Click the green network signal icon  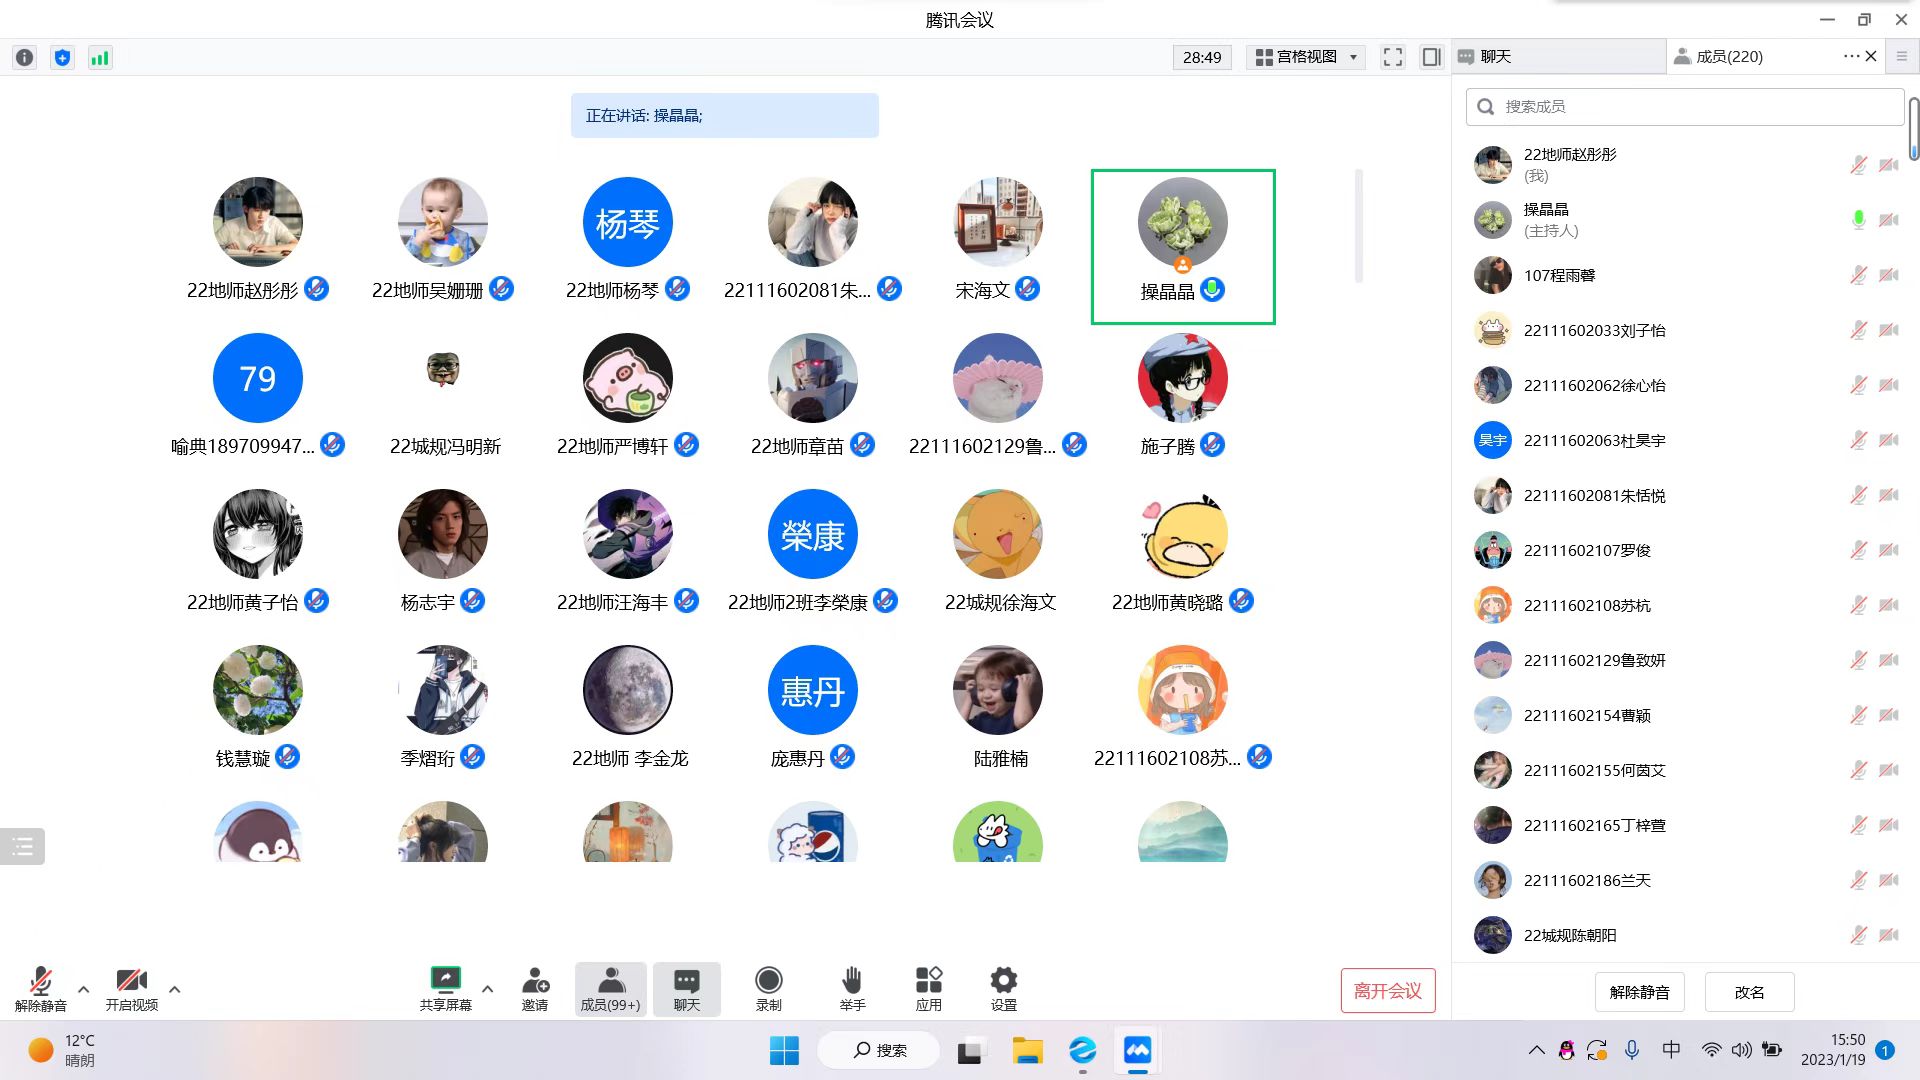coord(100,58)
